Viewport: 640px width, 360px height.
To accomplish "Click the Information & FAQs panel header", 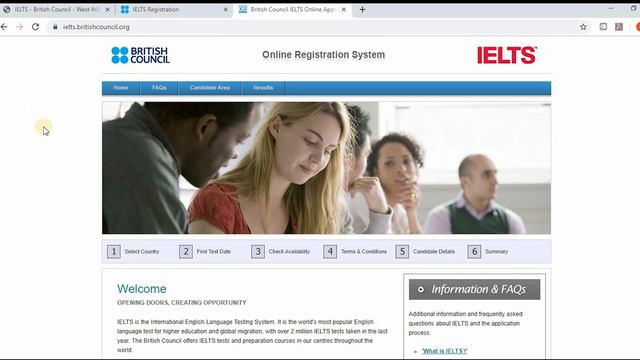I will pos(474,289).
